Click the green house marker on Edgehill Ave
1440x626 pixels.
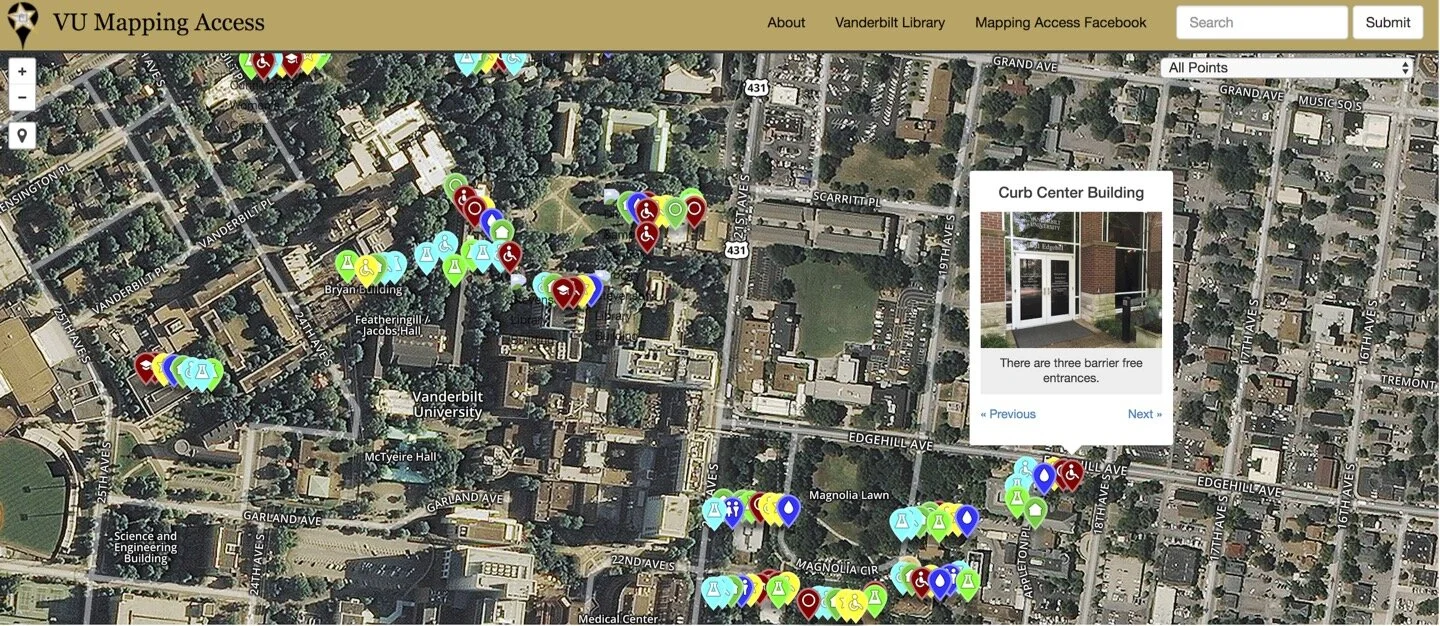[1035, 510]
